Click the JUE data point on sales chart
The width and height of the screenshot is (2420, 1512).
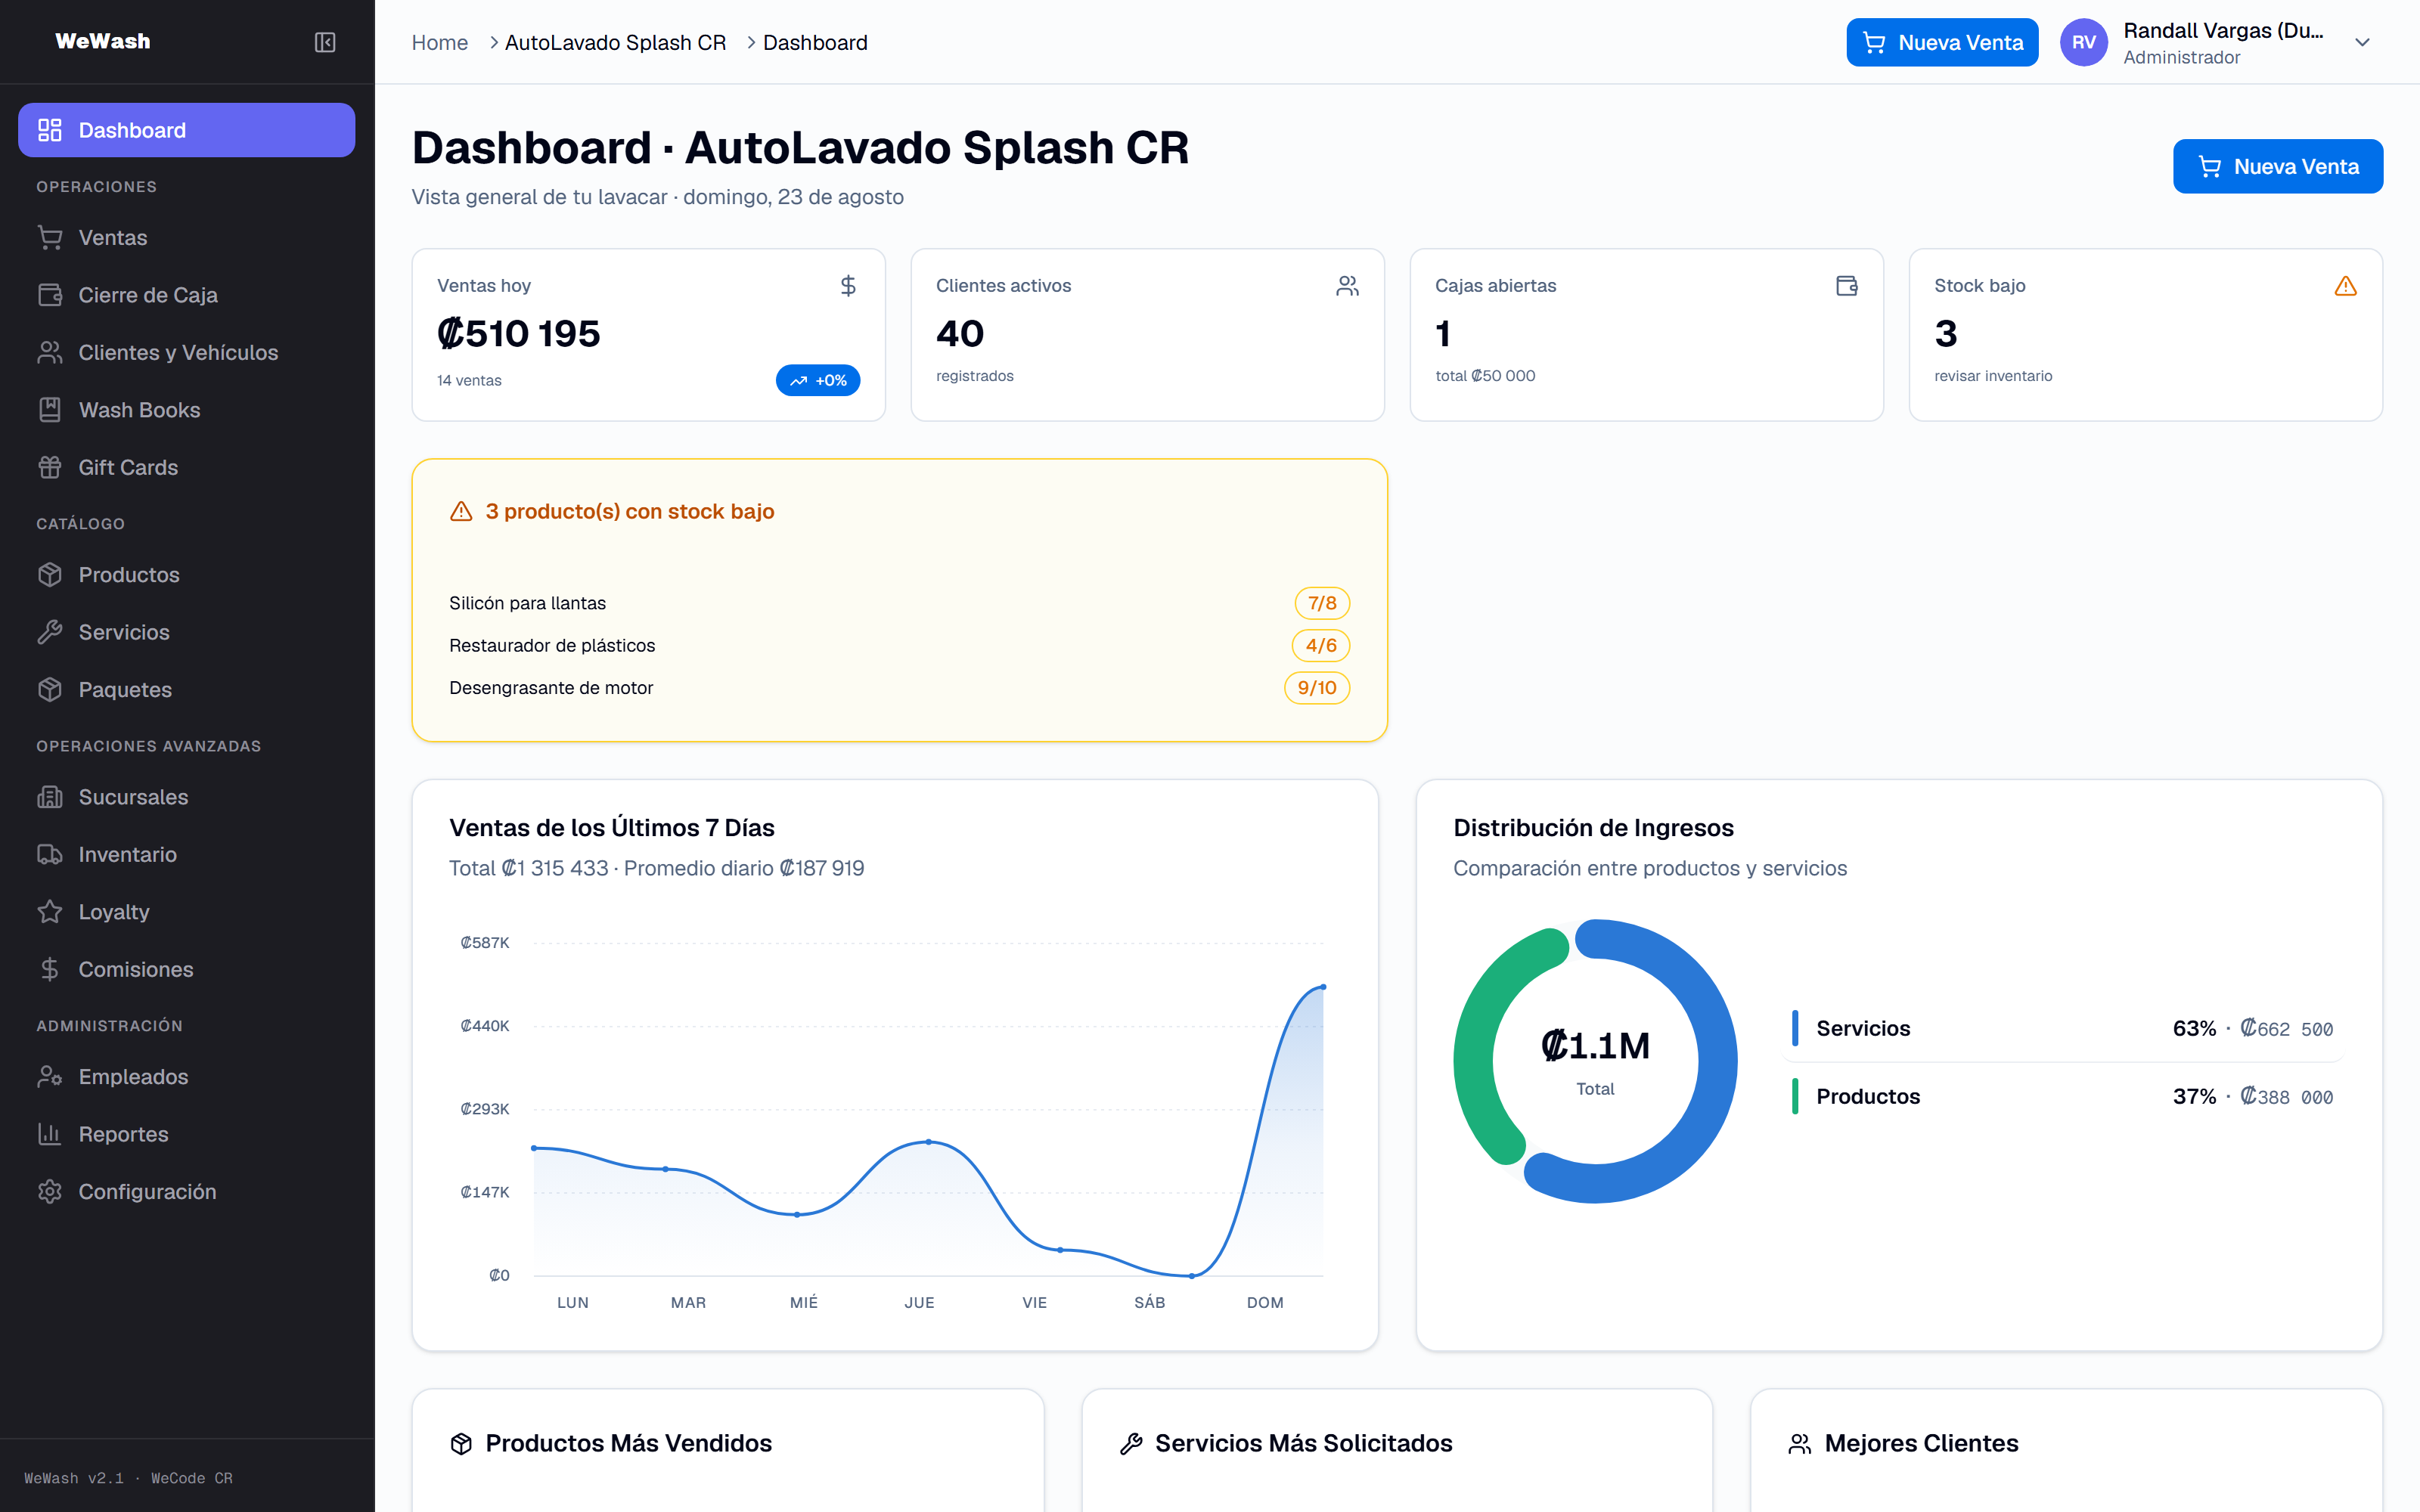click(929, 1141)
